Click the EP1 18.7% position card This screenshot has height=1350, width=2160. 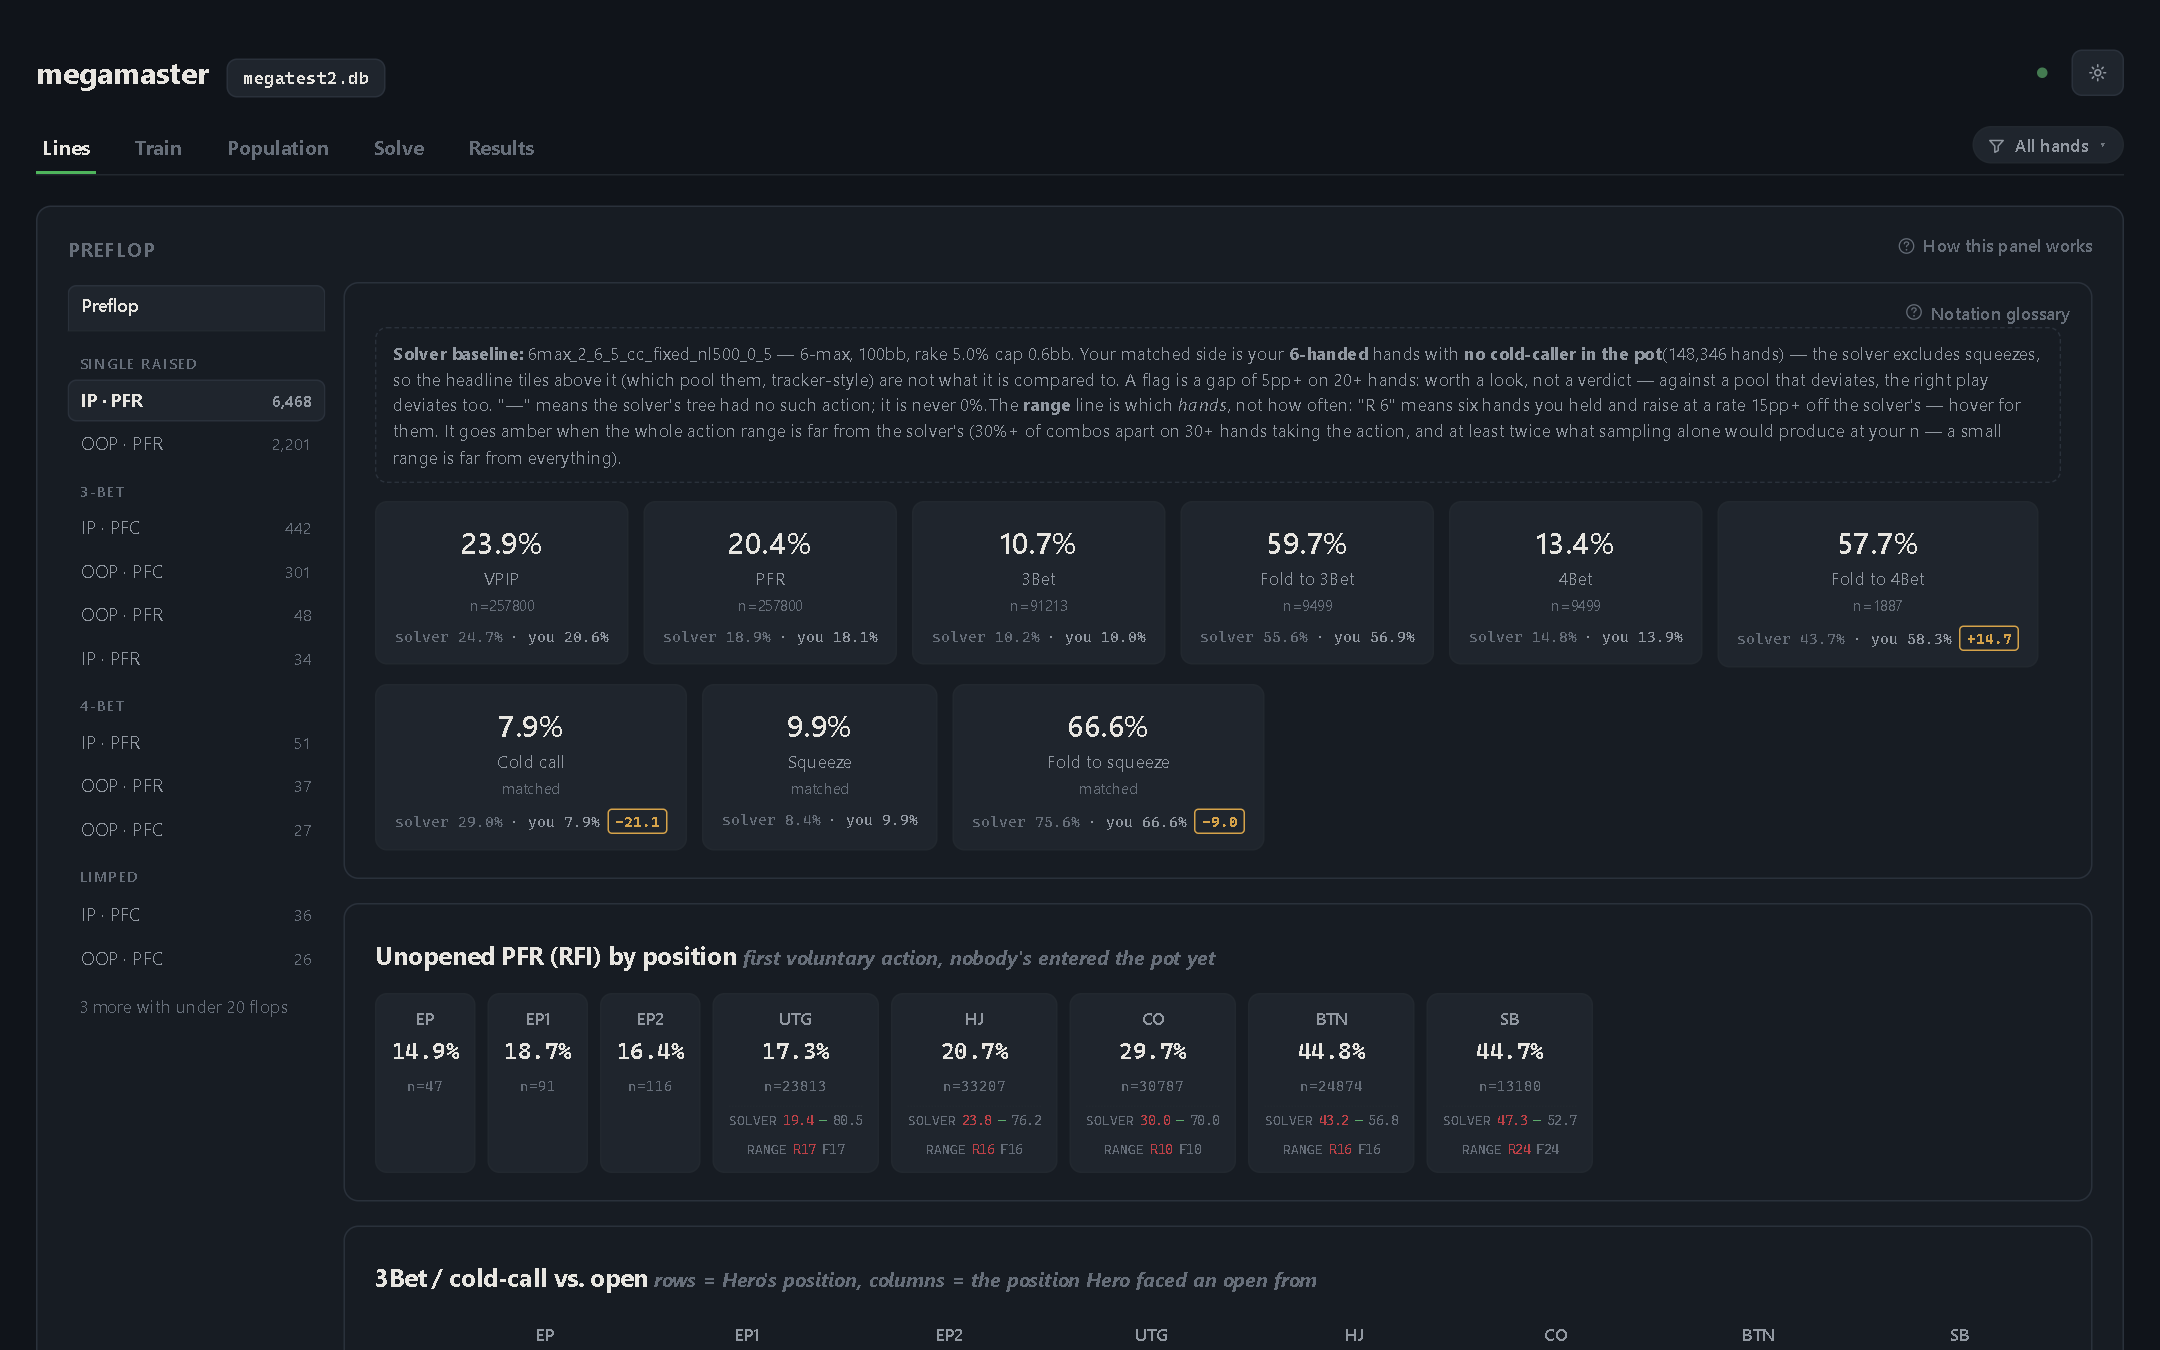537,1083
